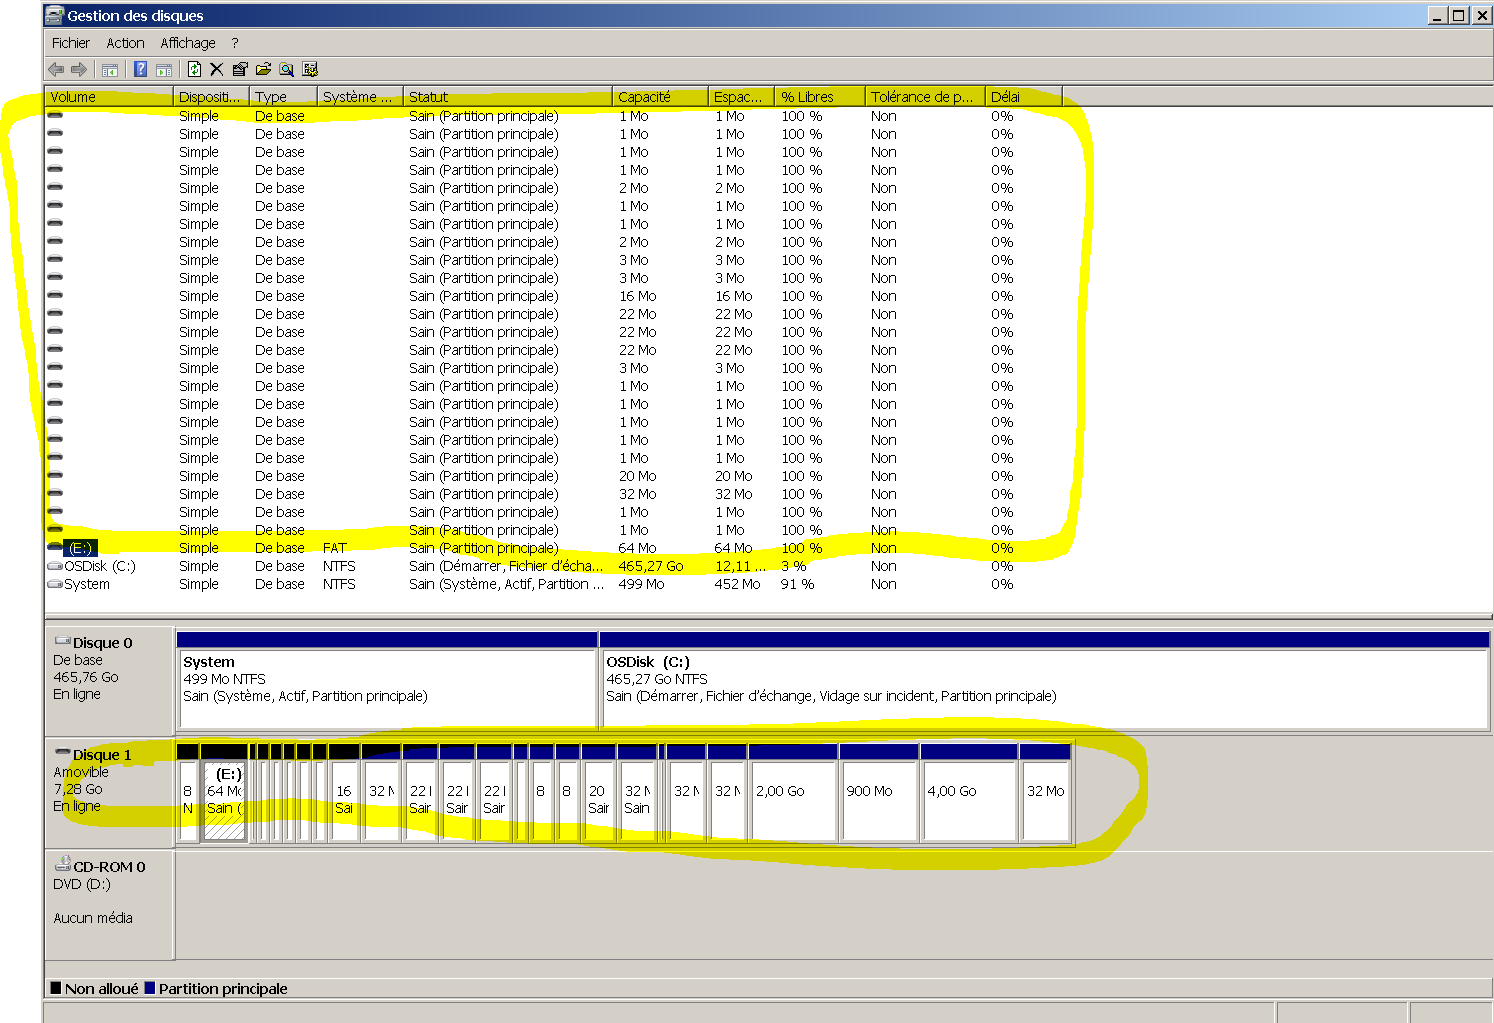Sort by the Délai column header

(1024, 97)
